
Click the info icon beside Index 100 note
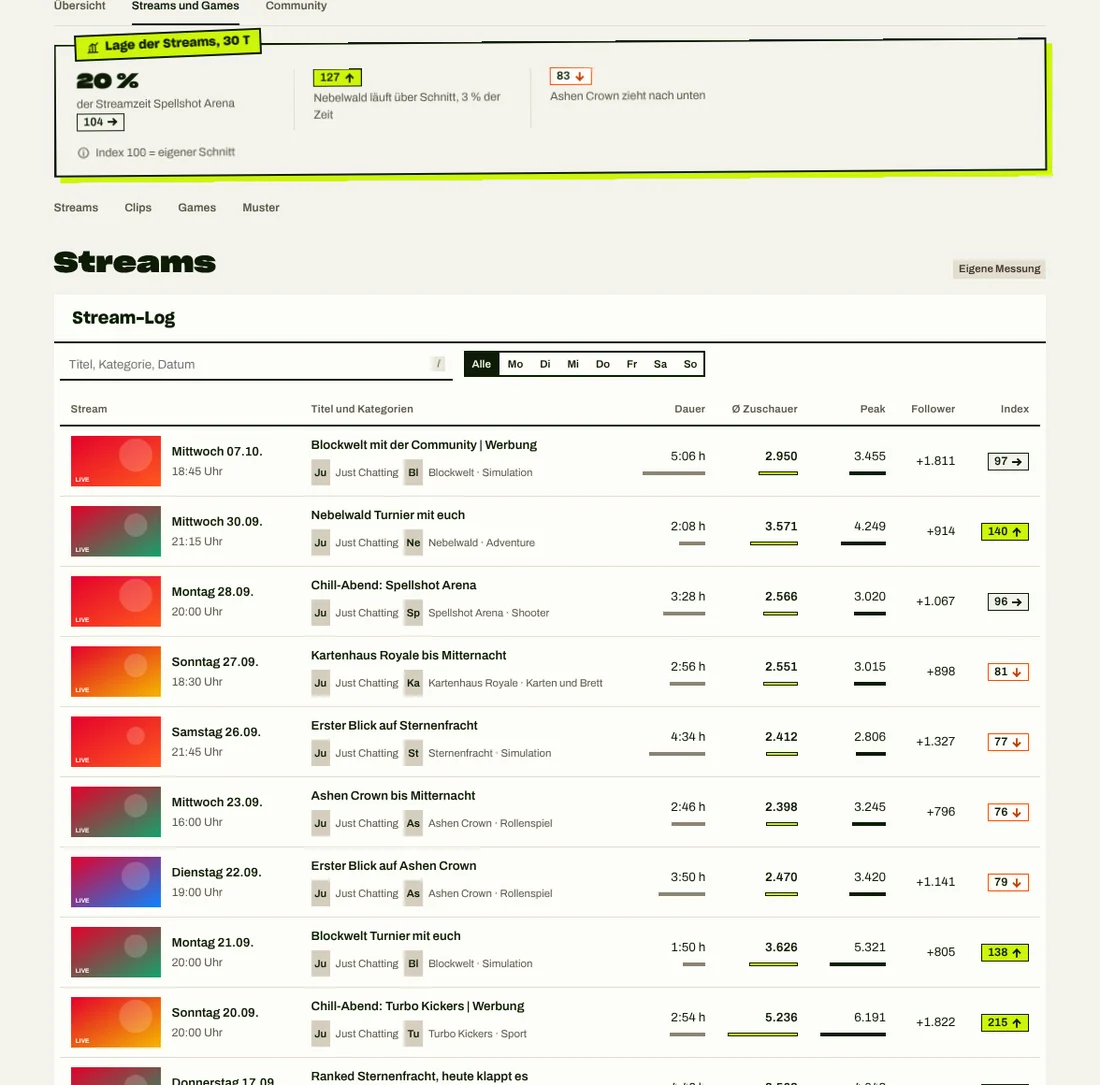[83, 153]
